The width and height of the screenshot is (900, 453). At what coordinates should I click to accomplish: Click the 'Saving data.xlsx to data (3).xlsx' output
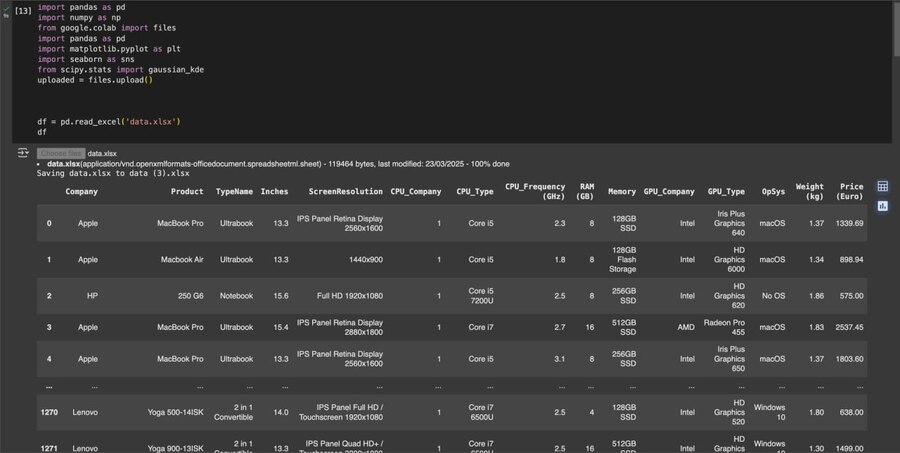point(113,173)
